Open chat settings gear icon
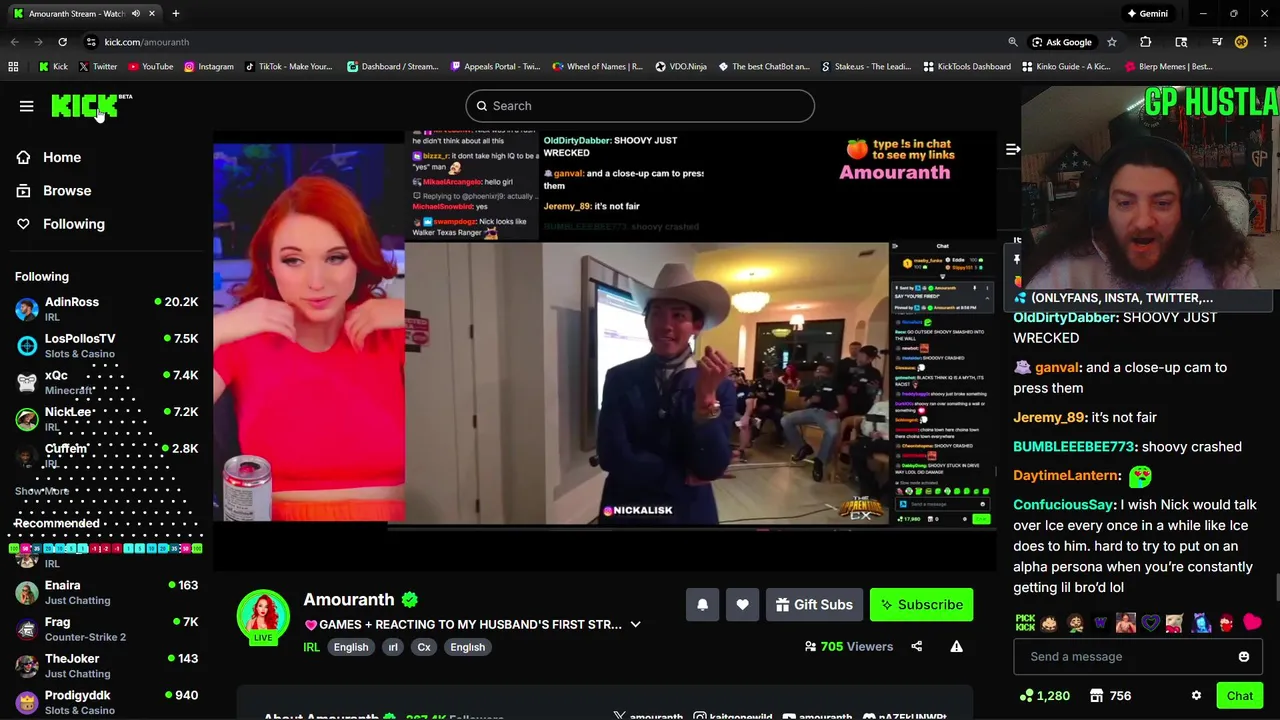Viewport: 1280px width, 720px height. click(x=1196, y=696)
